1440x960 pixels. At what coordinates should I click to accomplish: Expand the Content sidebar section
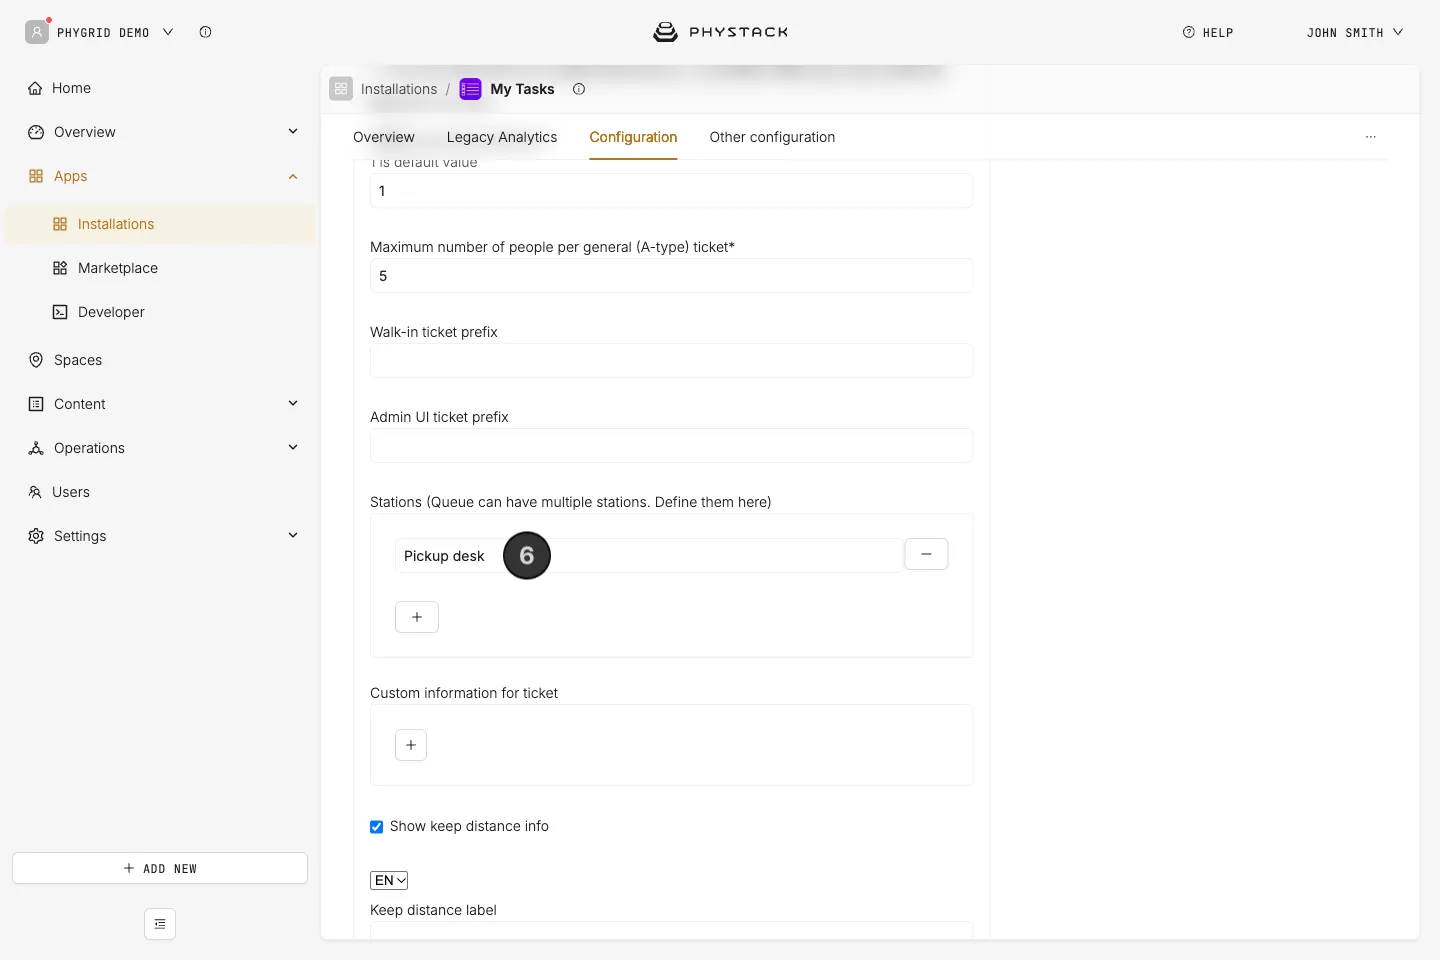(293, 404)
